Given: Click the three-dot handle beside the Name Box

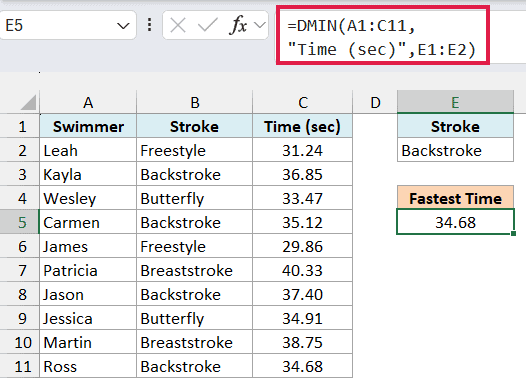Looking at the screenshot, I should [150, 25].
